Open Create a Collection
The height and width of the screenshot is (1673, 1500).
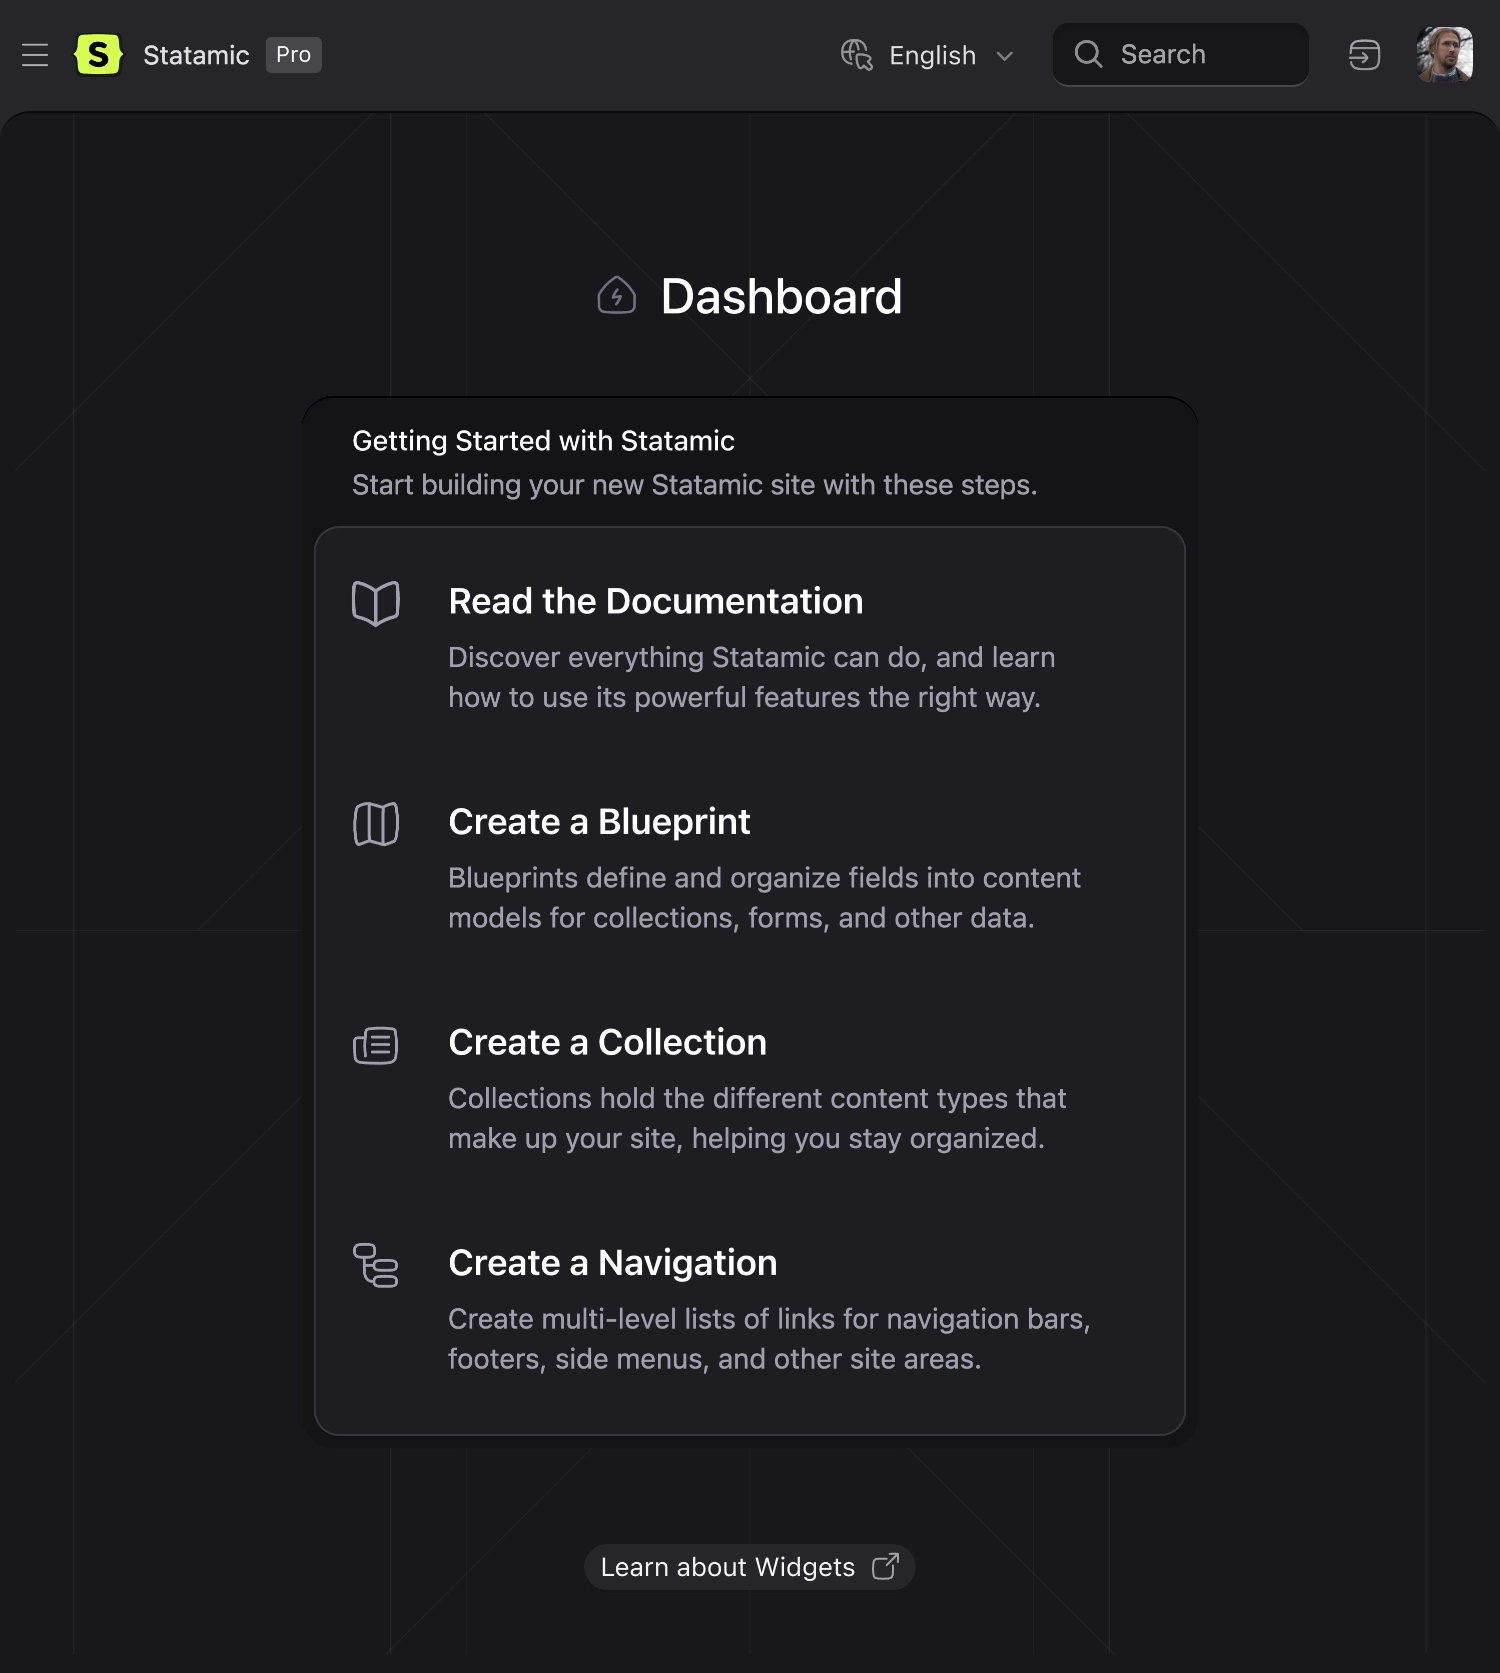click(607, 1042)
